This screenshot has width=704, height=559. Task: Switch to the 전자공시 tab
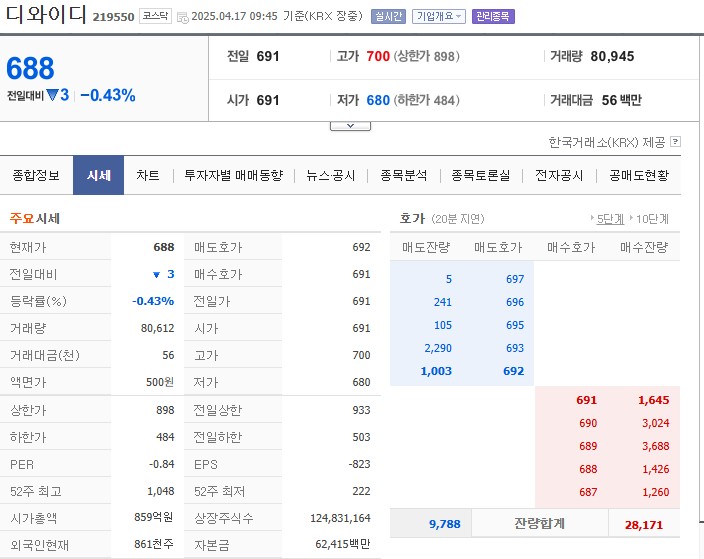(x=559, y=175)
